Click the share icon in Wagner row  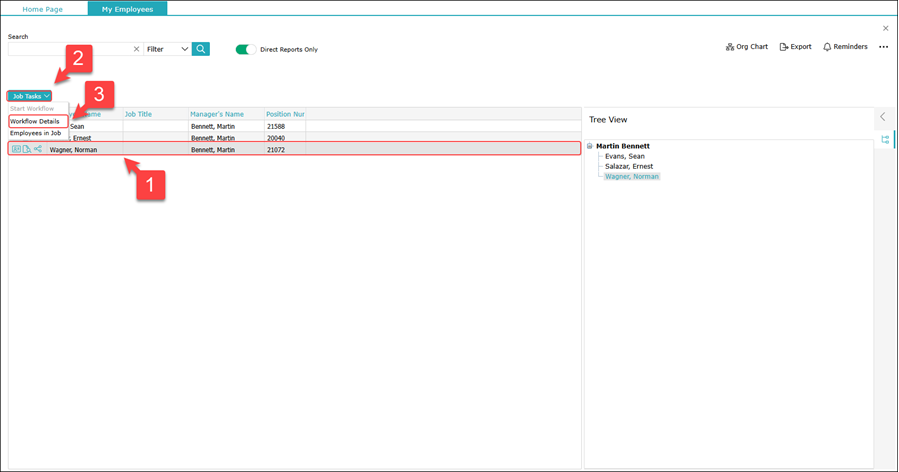click(38, 149)
